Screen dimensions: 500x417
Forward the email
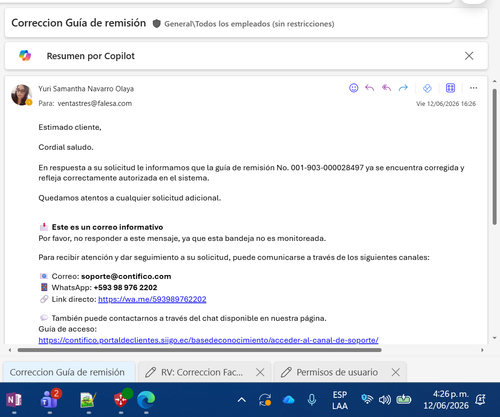tap(403, 88)
